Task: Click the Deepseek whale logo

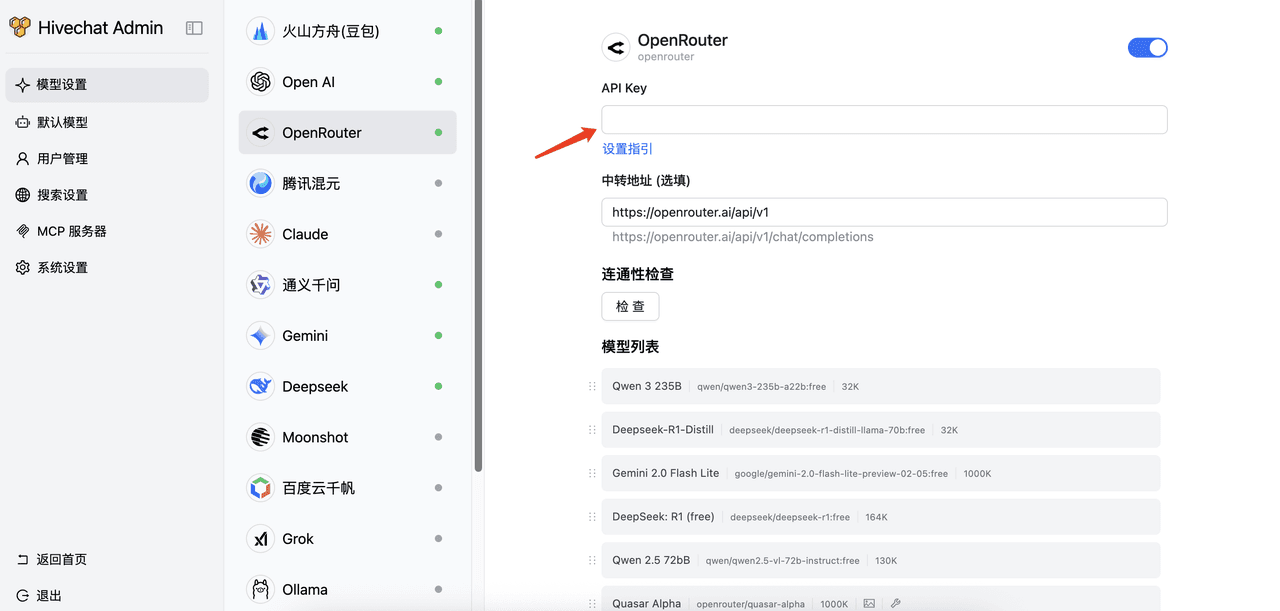Action: click(260, 386)
